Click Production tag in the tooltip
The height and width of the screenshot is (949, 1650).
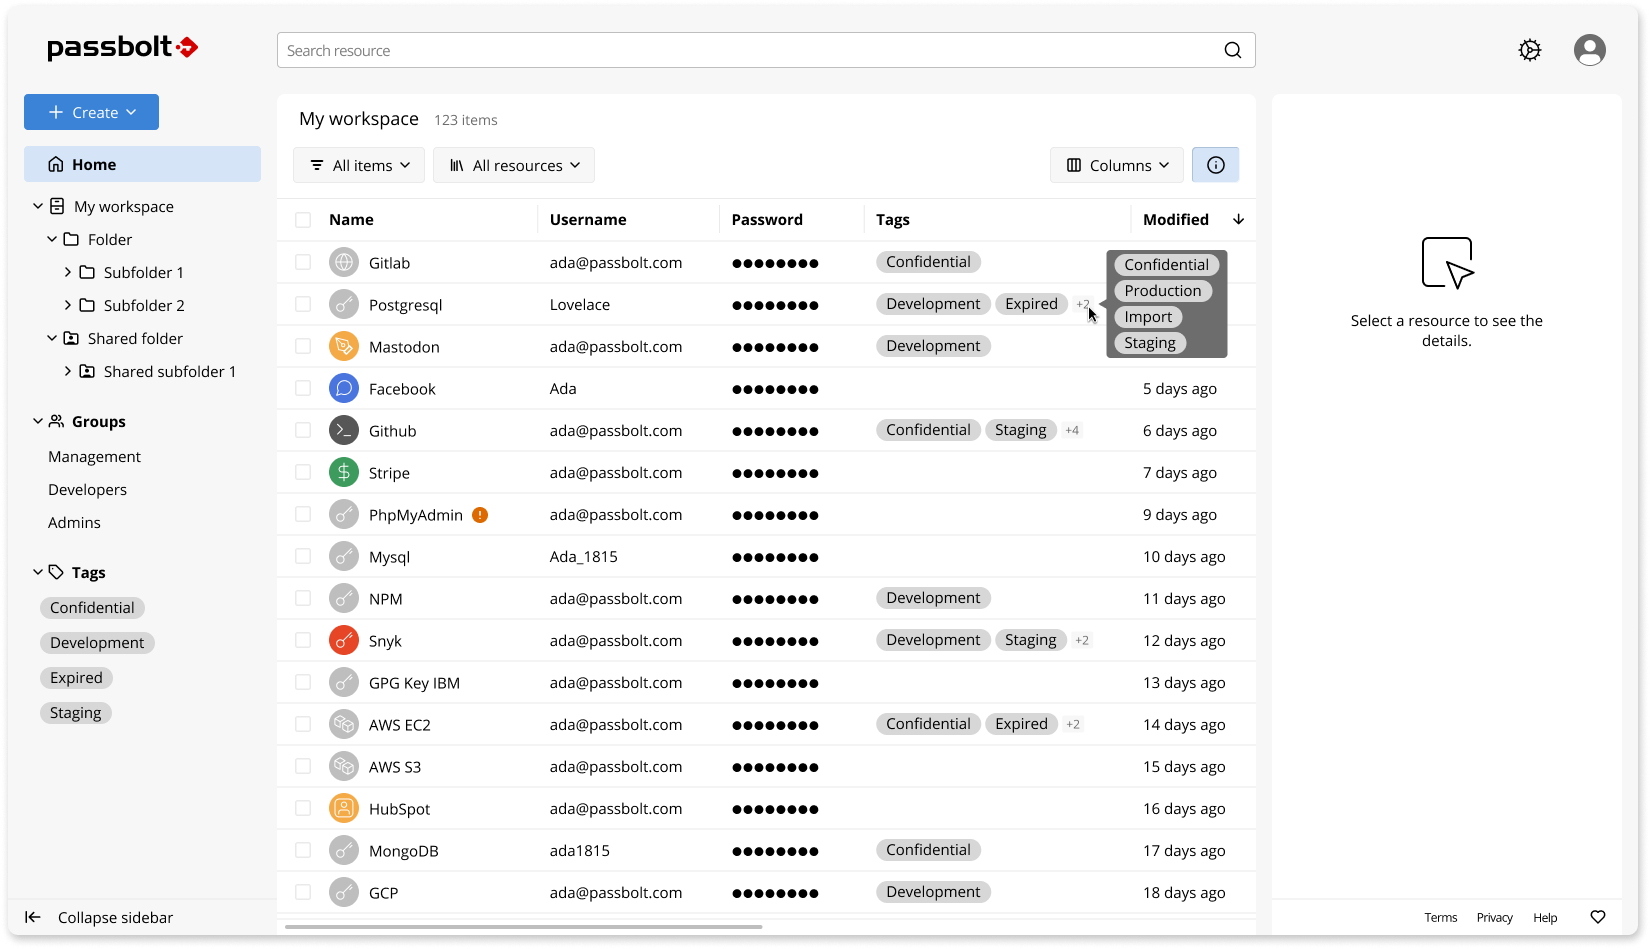tap(1163, 291)
